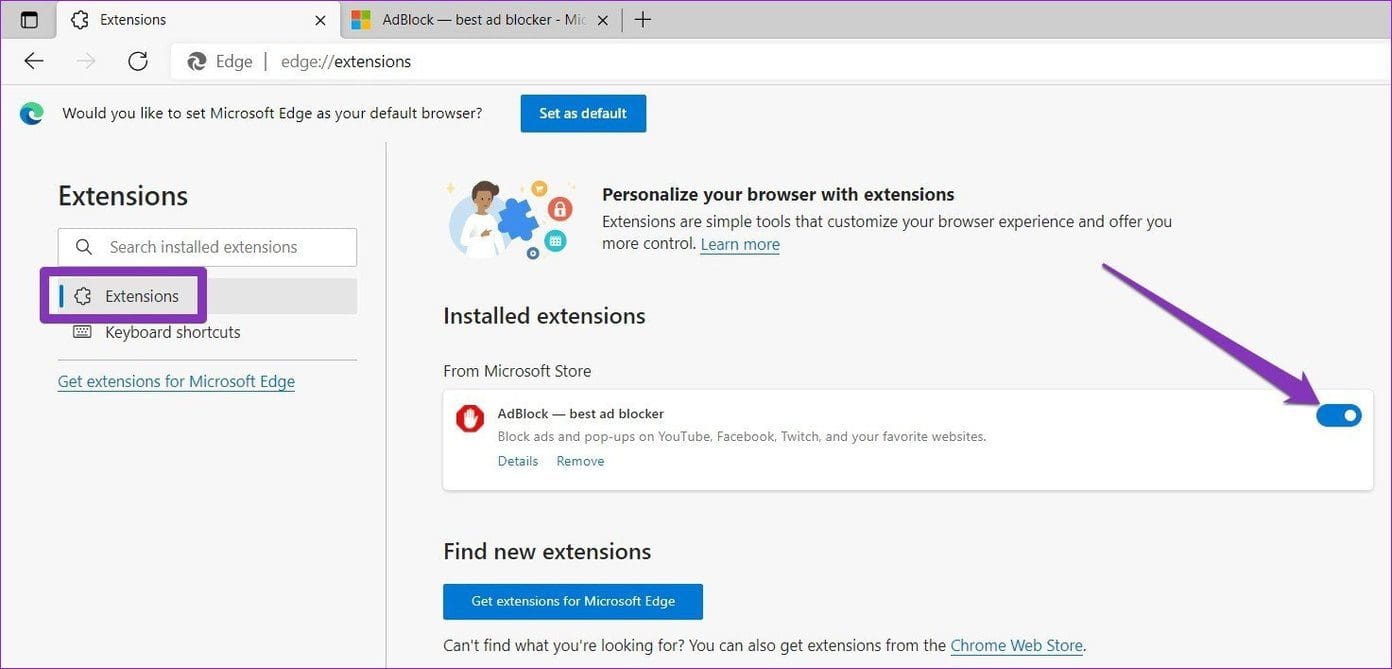Open the vertical tabs actions menu icon
This screenshot has width=1392, height=669.
point(29,20)
